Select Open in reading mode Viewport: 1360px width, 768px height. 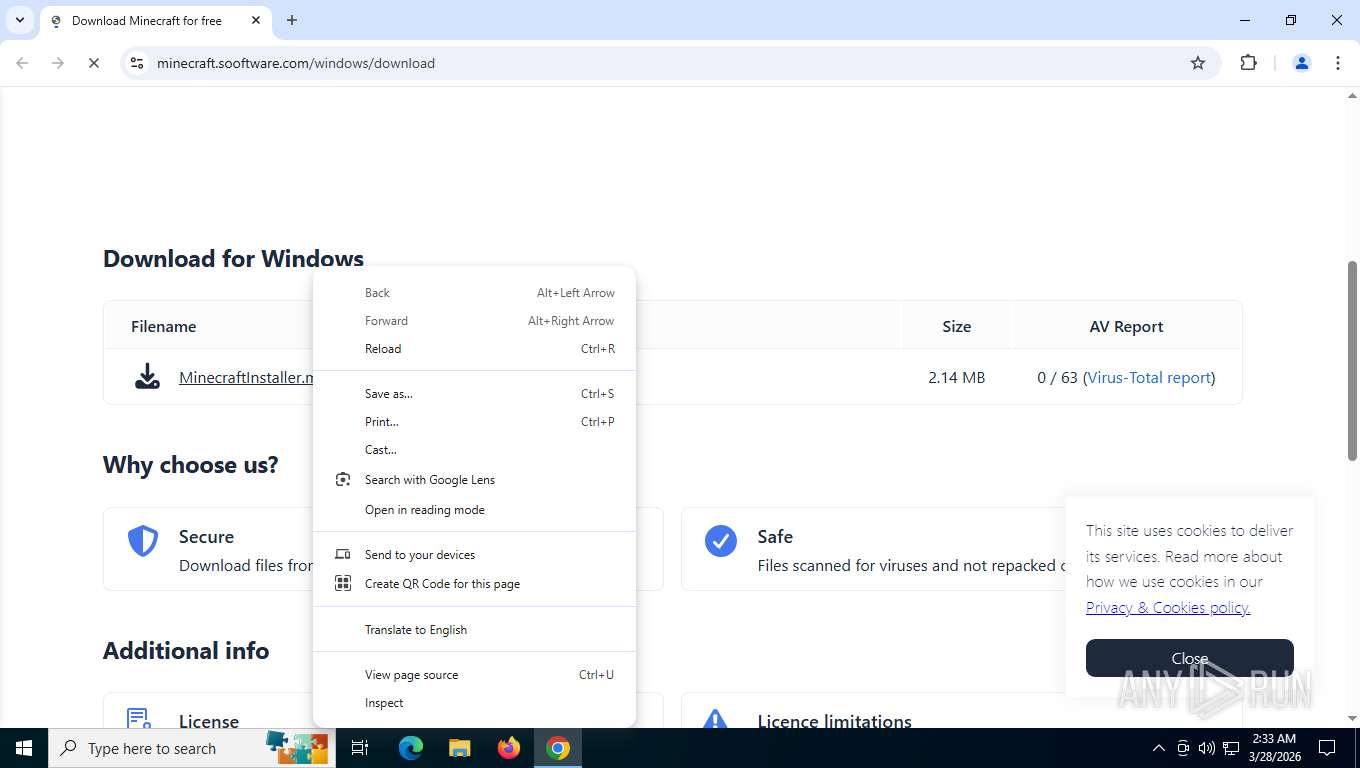click(474, 510)
